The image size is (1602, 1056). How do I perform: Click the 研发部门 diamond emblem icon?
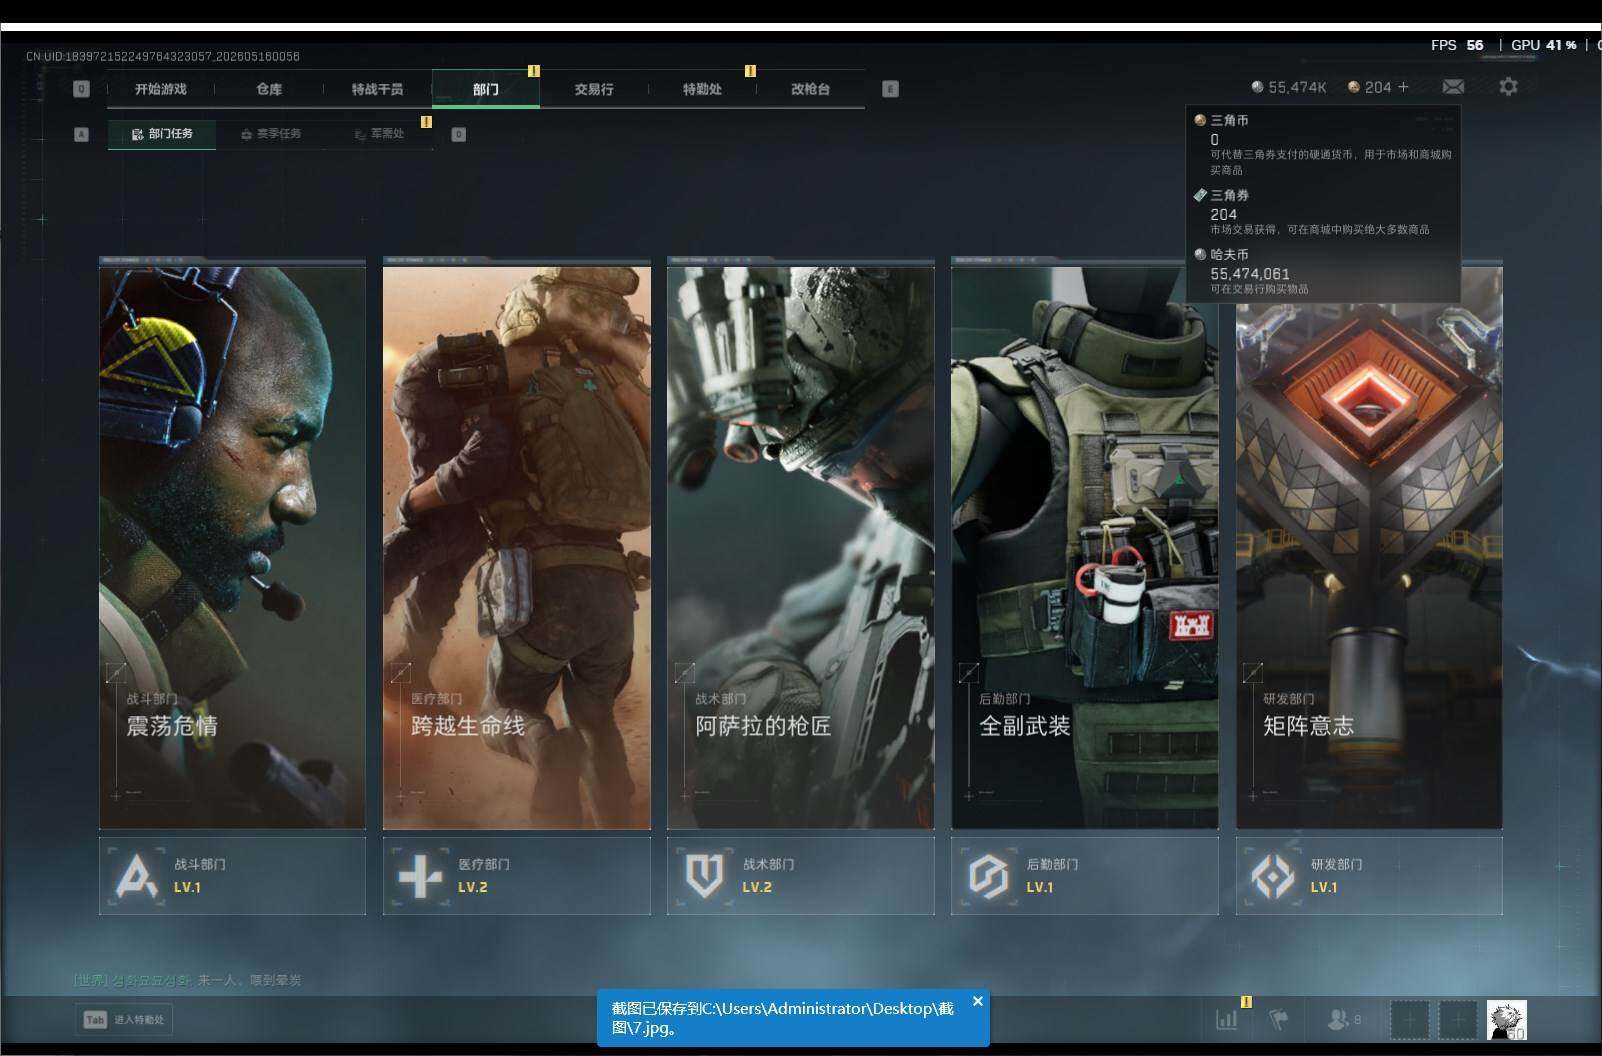(x=1273, y=876)
